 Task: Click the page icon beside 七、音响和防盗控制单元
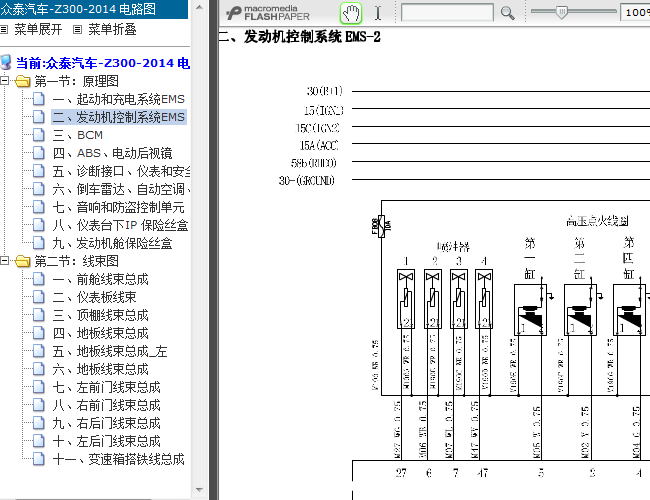[39, 207]
